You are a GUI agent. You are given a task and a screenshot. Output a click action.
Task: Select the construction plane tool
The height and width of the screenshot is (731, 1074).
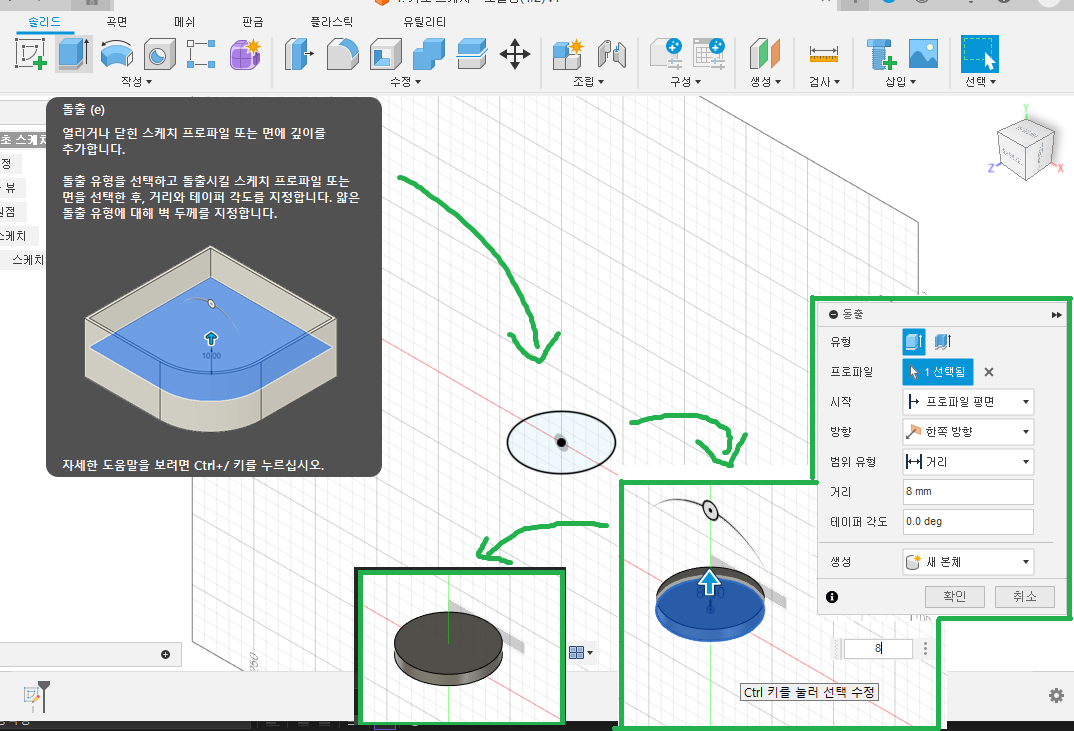[x=765, y=54]
